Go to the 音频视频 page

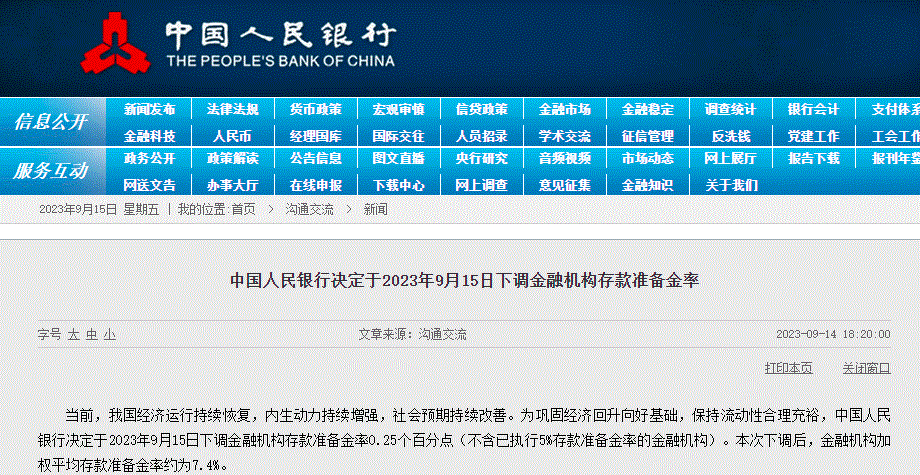565,158
